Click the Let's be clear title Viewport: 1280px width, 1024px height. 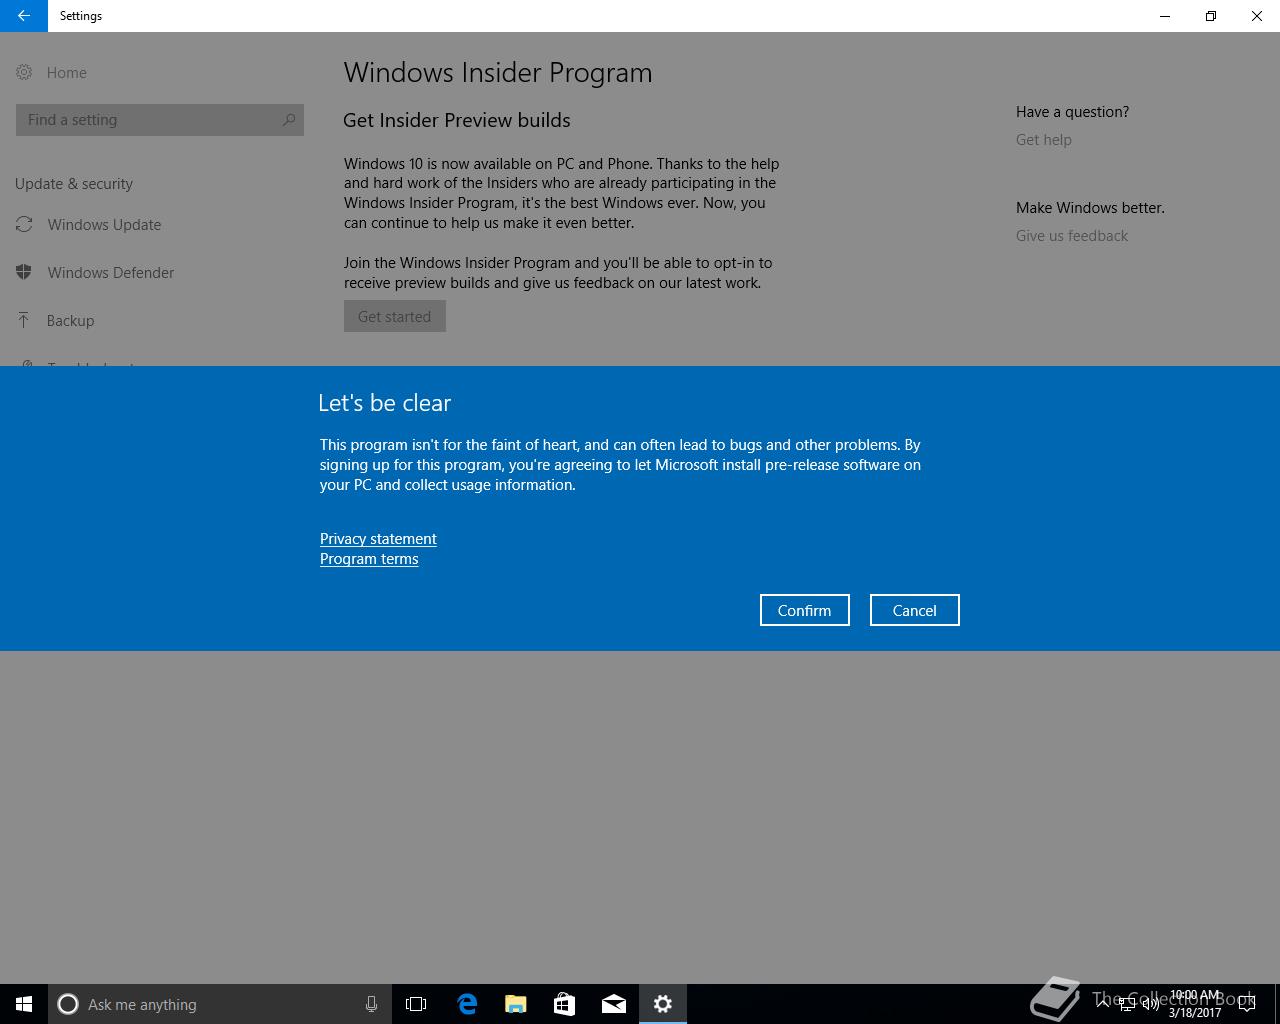pyautogui.click(x=385, y=403)
